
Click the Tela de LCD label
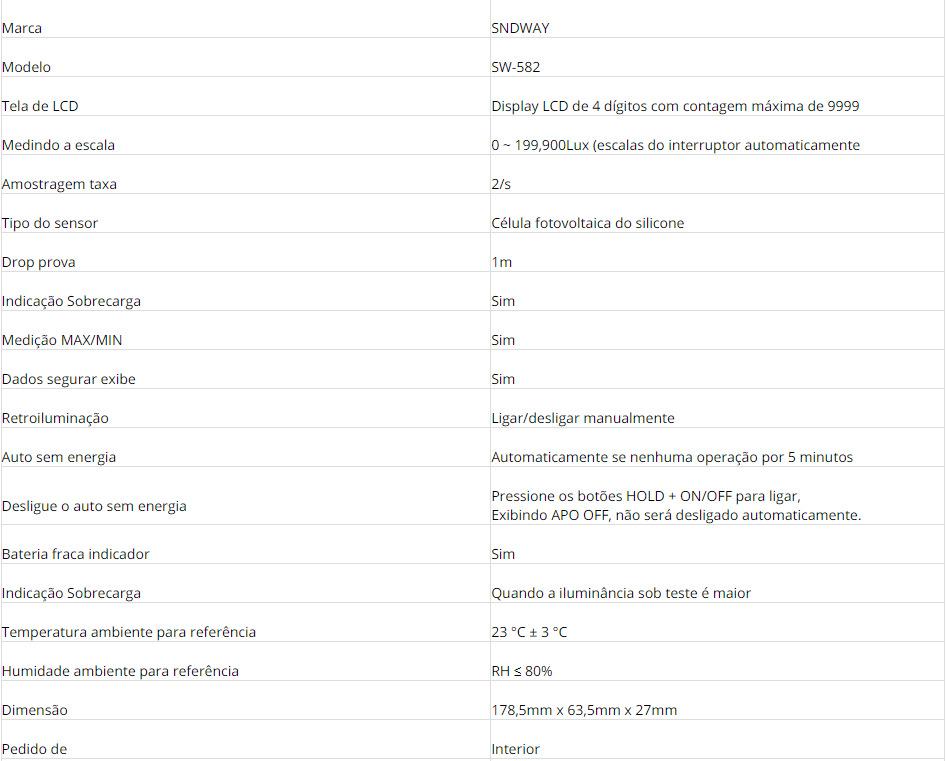point(40,106)
